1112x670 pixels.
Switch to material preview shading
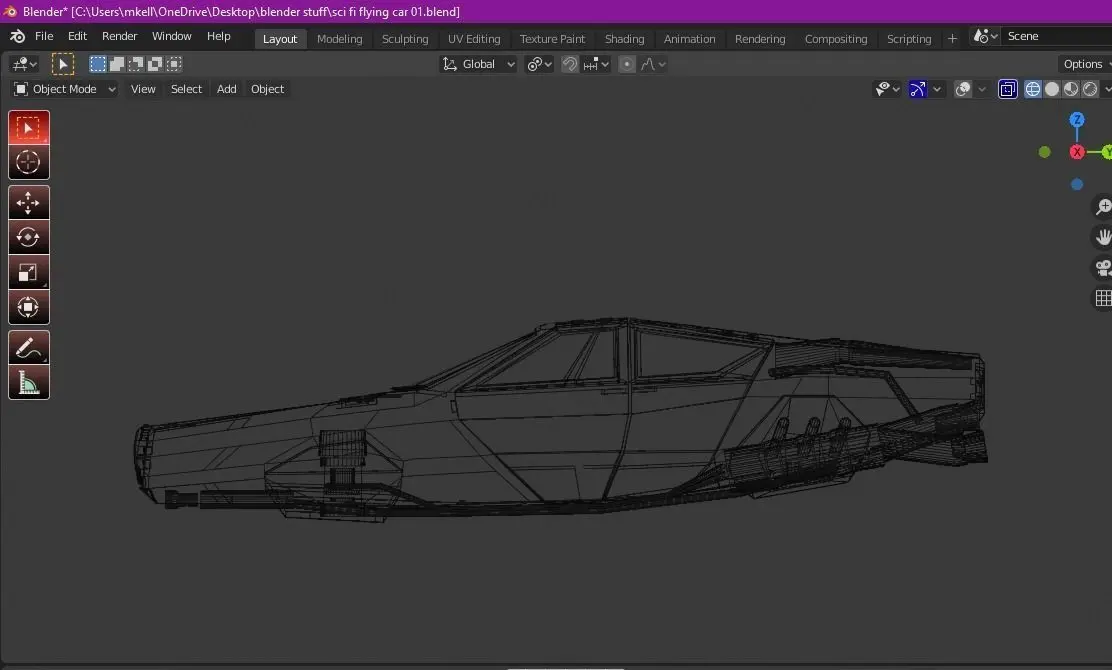tap(1071, 89)
